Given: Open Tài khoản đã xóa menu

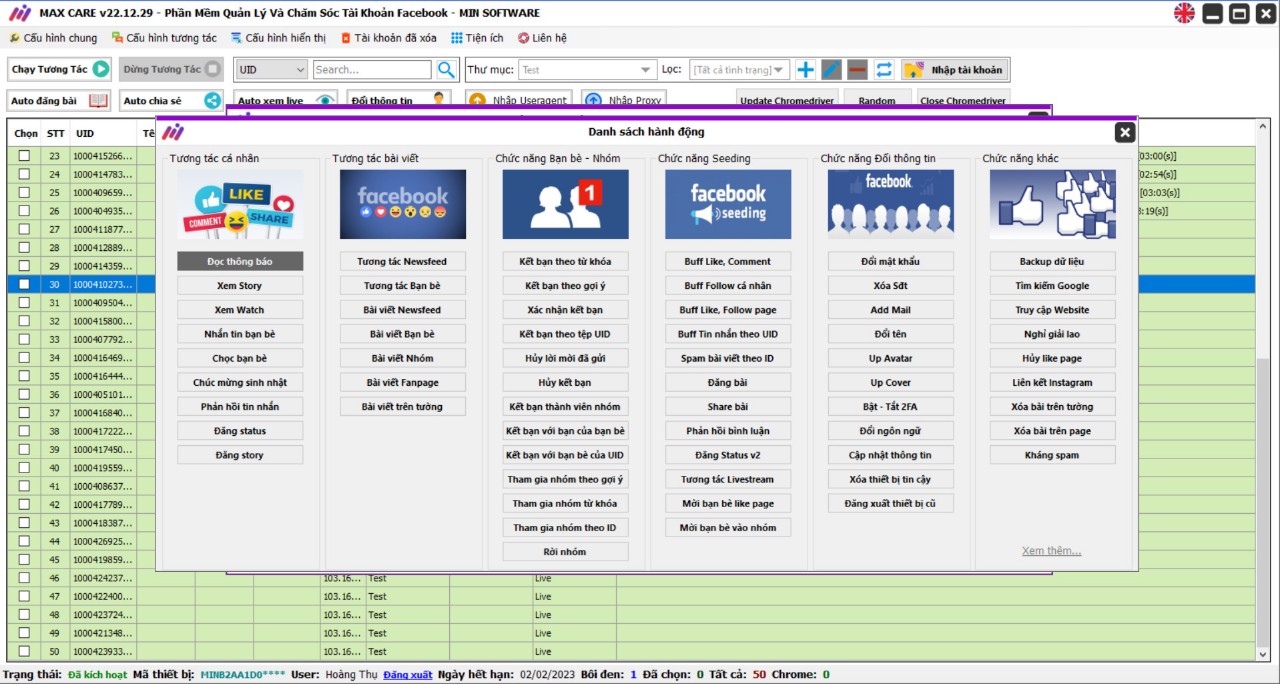Looking at the screenshot, I should click(x=389, y=38).
